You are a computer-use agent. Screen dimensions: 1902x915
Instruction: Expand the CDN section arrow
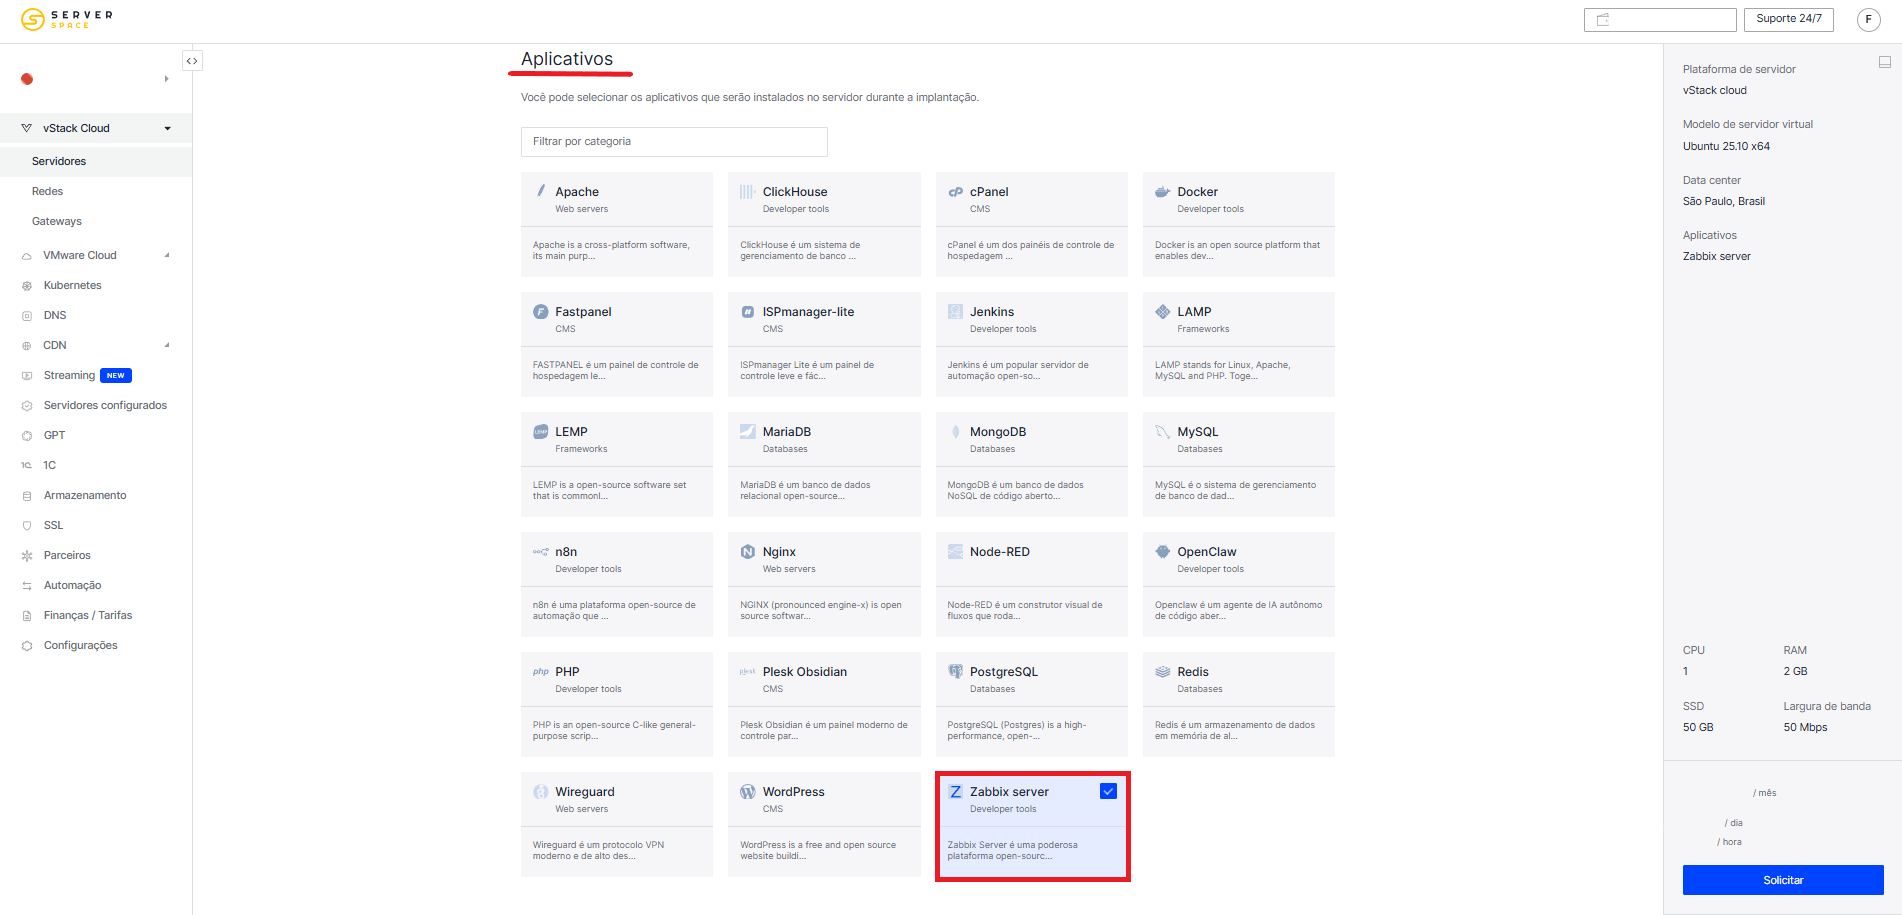tap(167, 345)
